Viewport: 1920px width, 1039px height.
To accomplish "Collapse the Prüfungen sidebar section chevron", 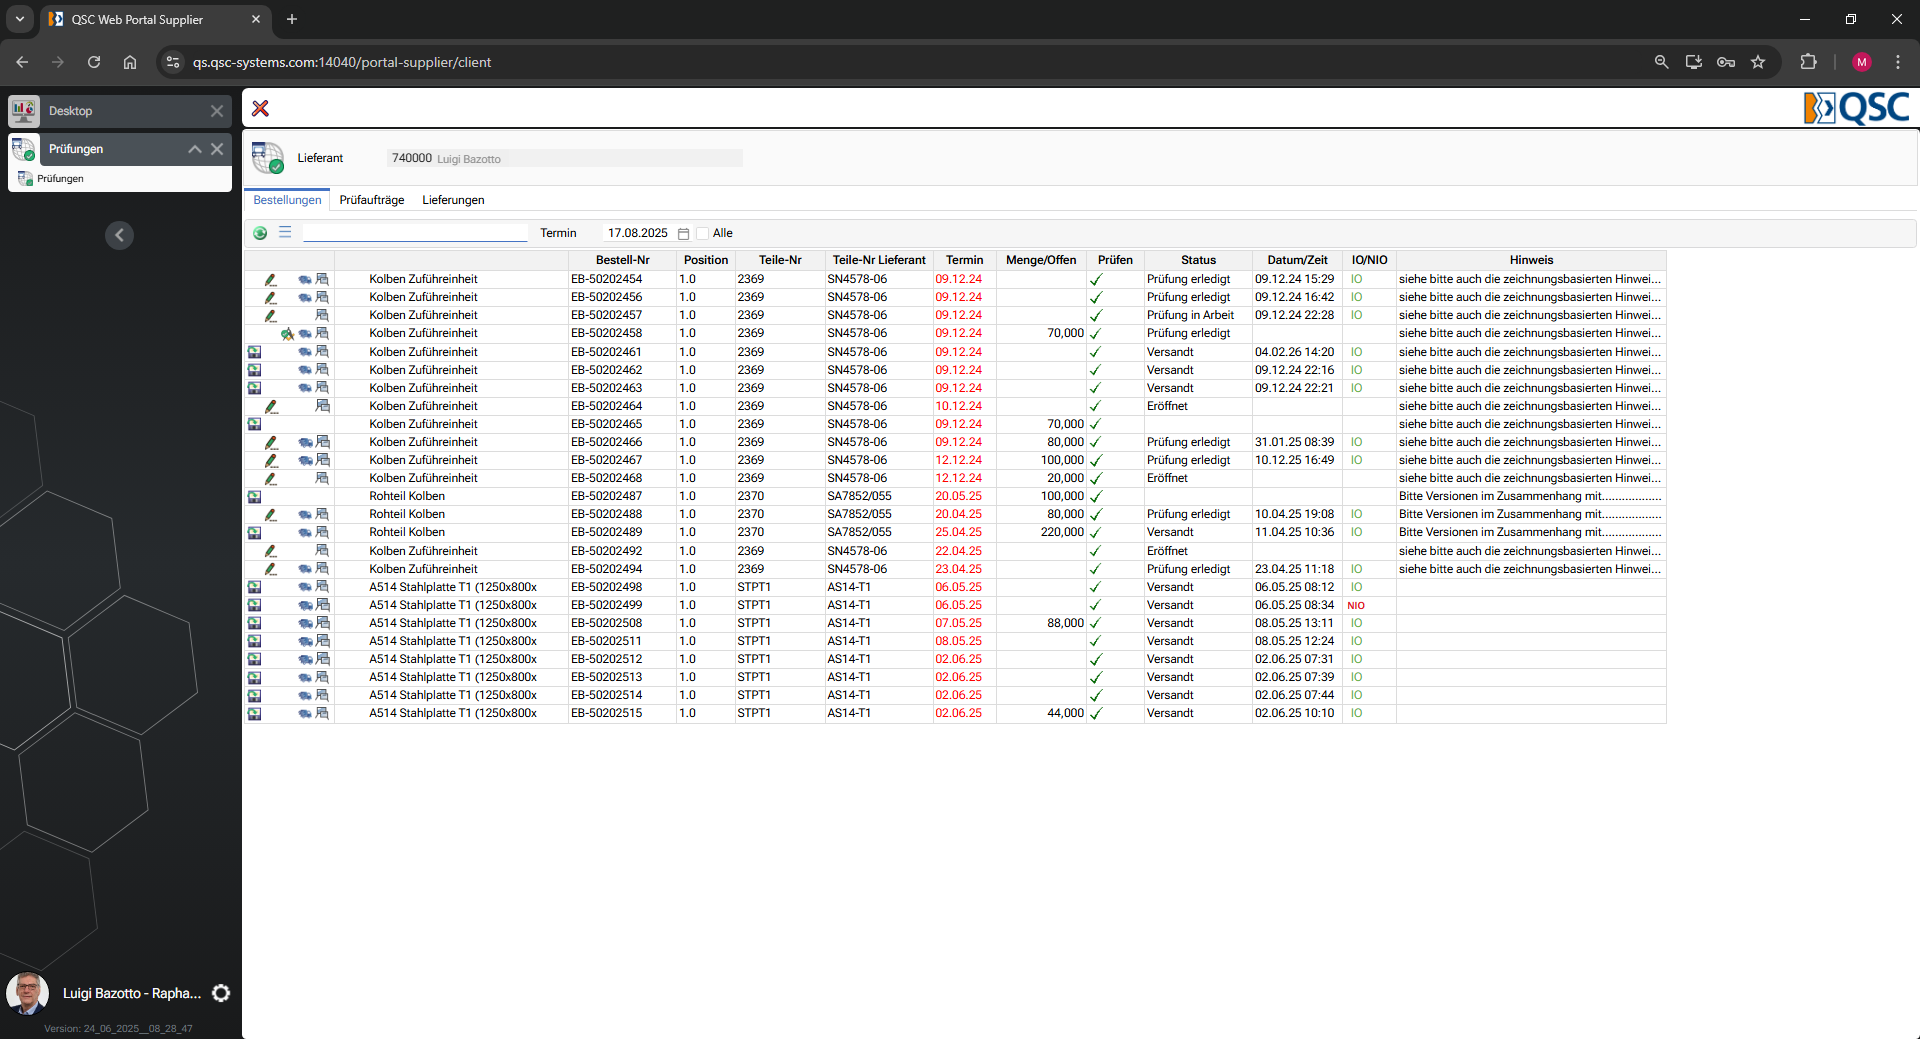I will coord(195,149).
